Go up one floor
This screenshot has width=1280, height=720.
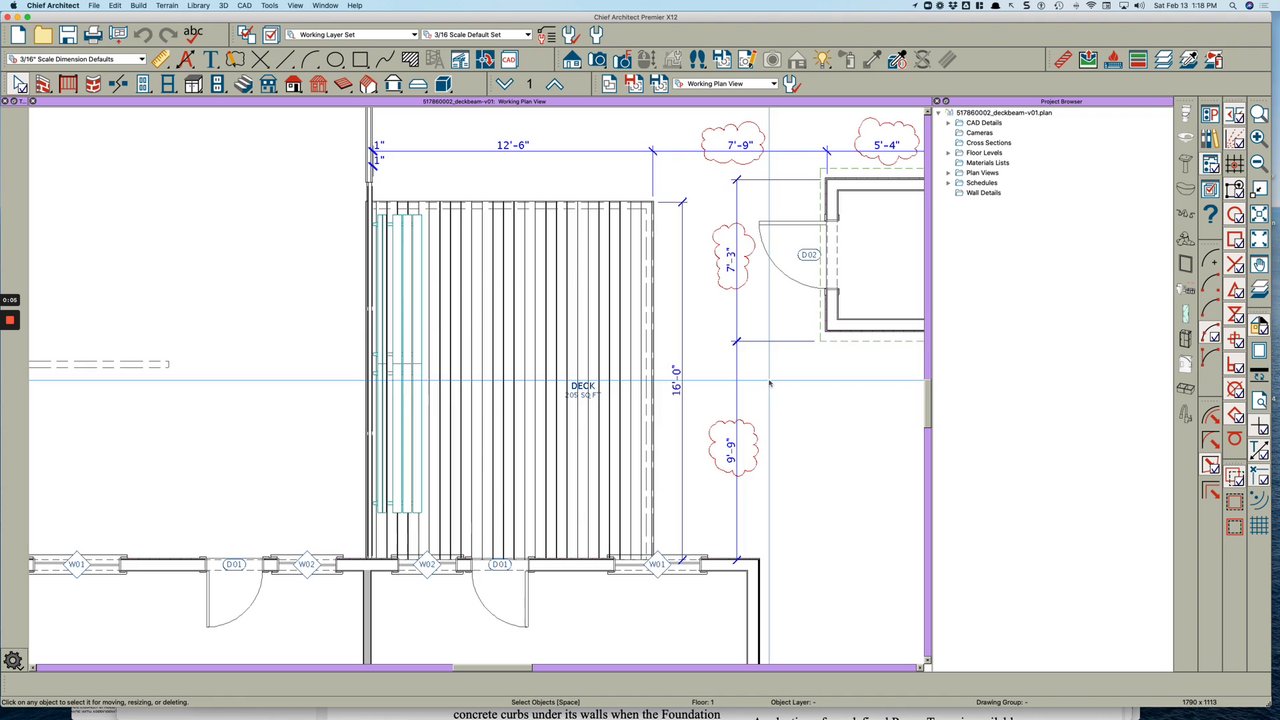554,85
